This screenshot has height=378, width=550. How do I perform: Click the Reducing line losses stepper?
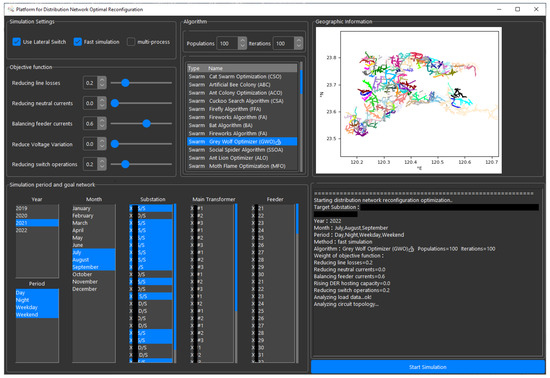tap(102, 83)
